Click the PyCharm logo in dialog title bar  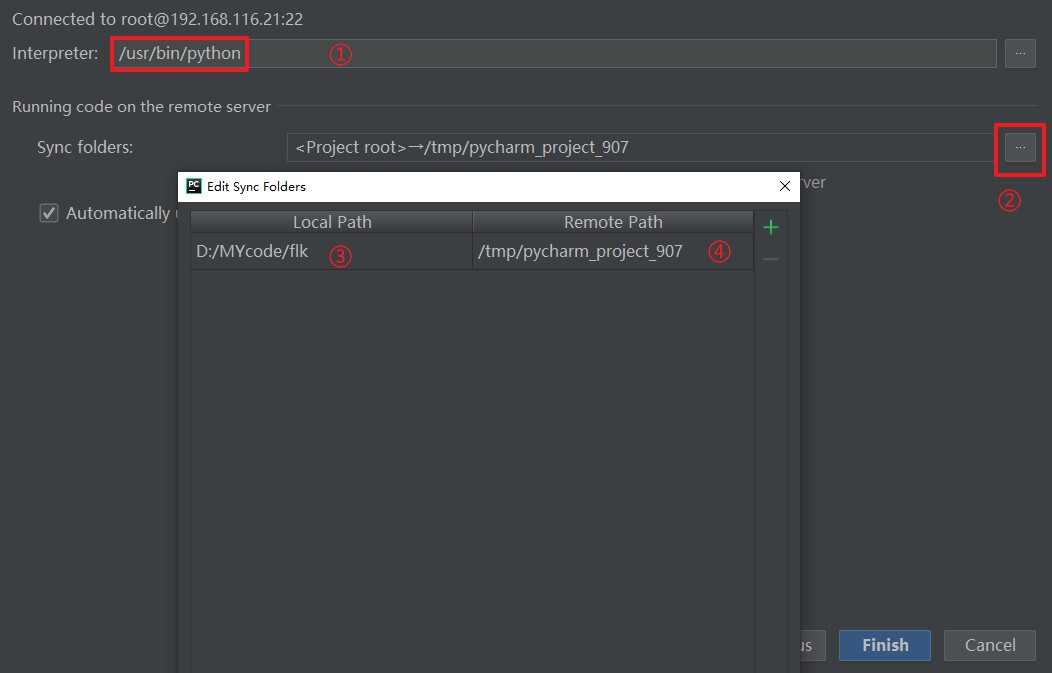192,186
